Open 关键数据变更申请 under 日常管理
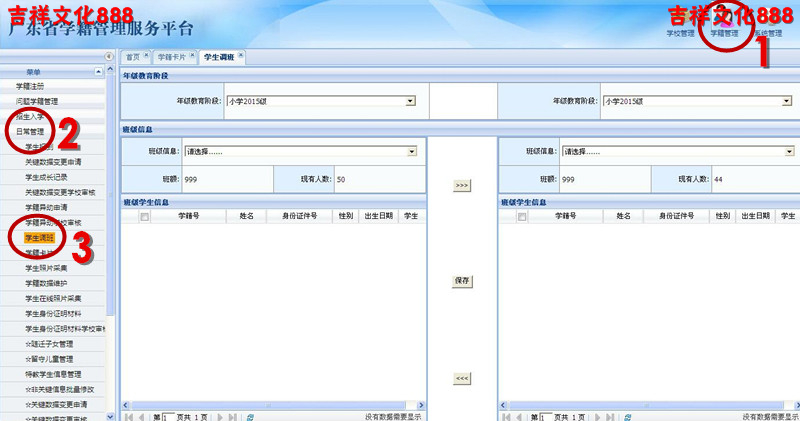The height and width of the screenshot is (421, 800). coord(53,162)
